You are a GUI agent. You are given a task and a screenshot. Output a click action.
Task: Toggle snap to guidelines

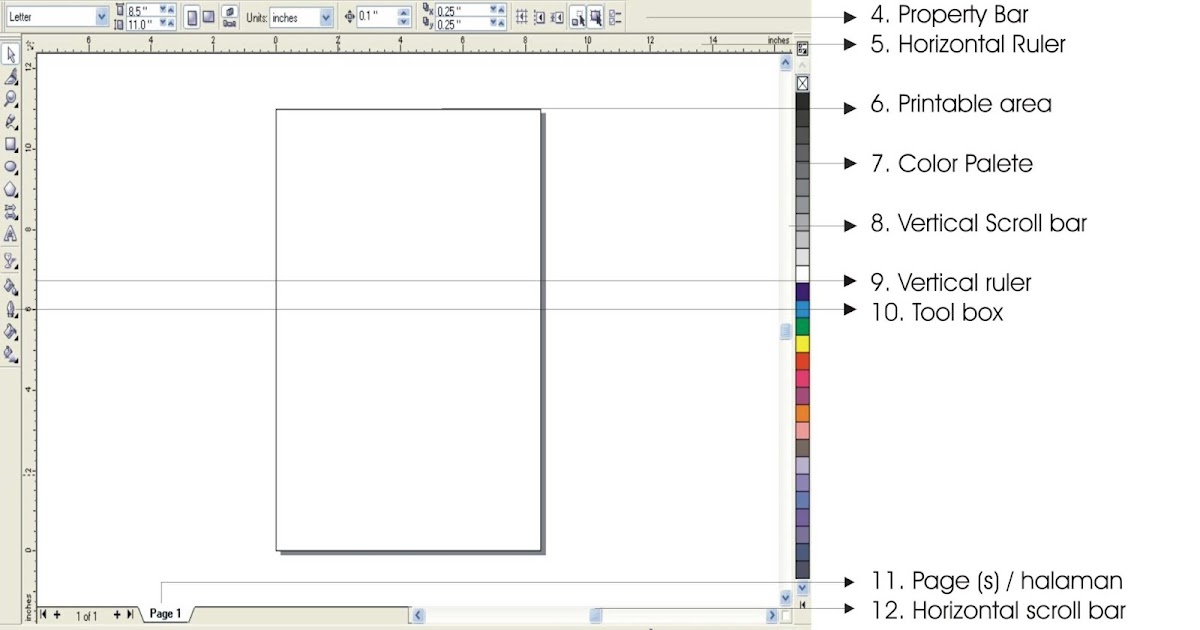click(x=540, y=16)
